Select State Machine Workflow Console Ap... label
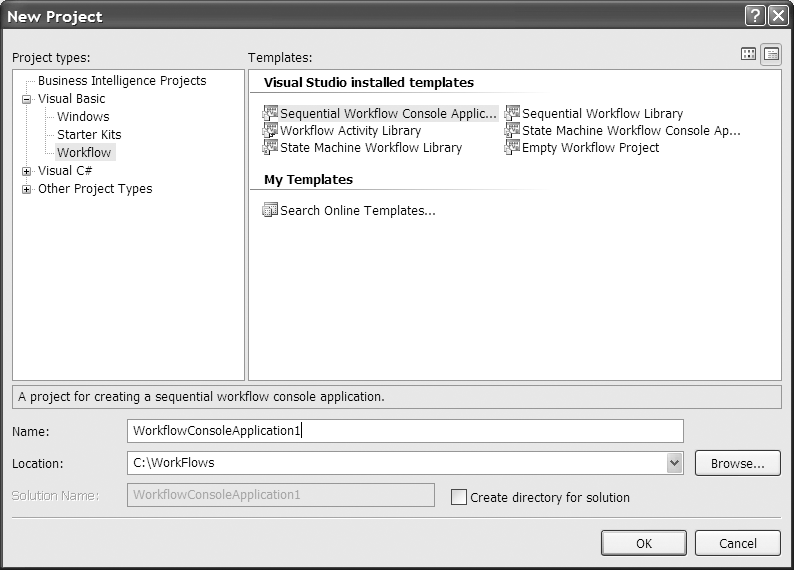 click(x=631, y=131)
